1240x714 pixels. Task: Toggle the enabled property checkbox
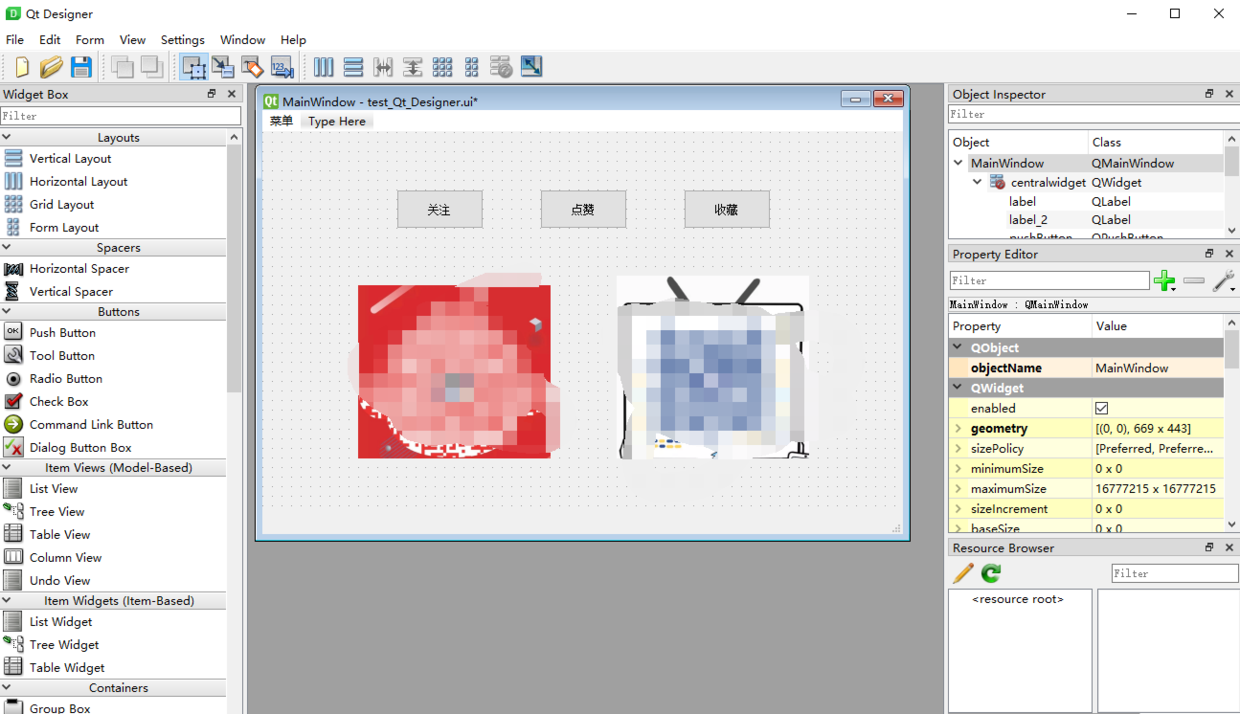click(x=1101, y=408)
